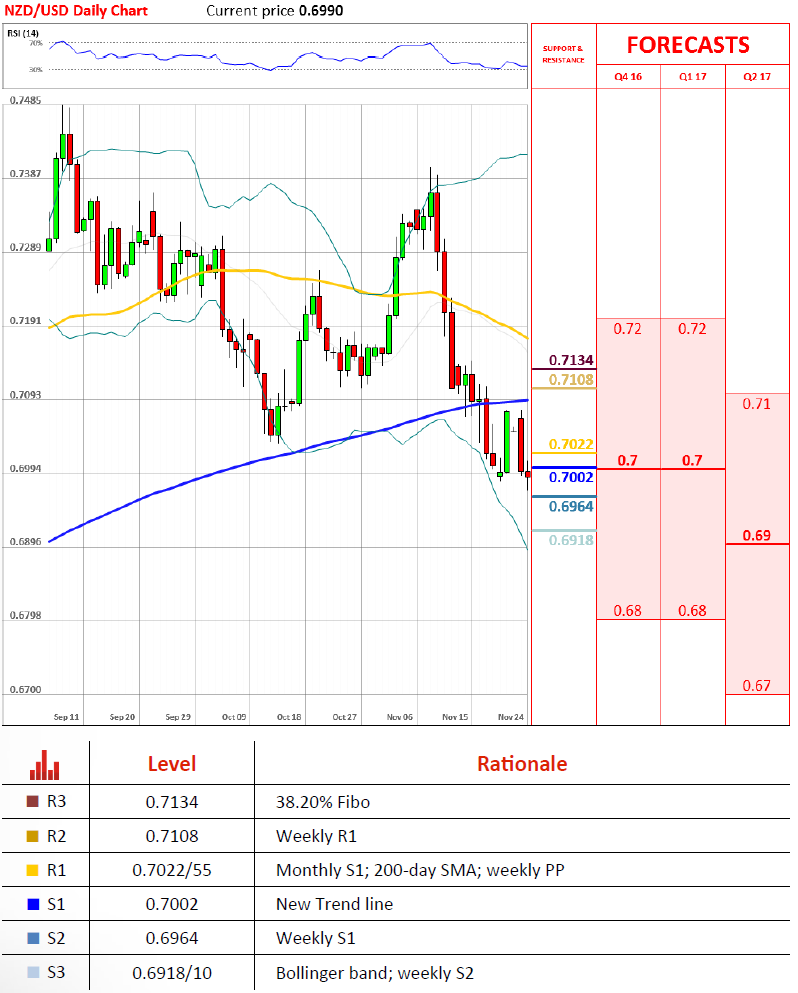Click the R2 ochre color swatch
Image resolution: width=798 pixels, height=993 pixels.
(x=32, y=836)
